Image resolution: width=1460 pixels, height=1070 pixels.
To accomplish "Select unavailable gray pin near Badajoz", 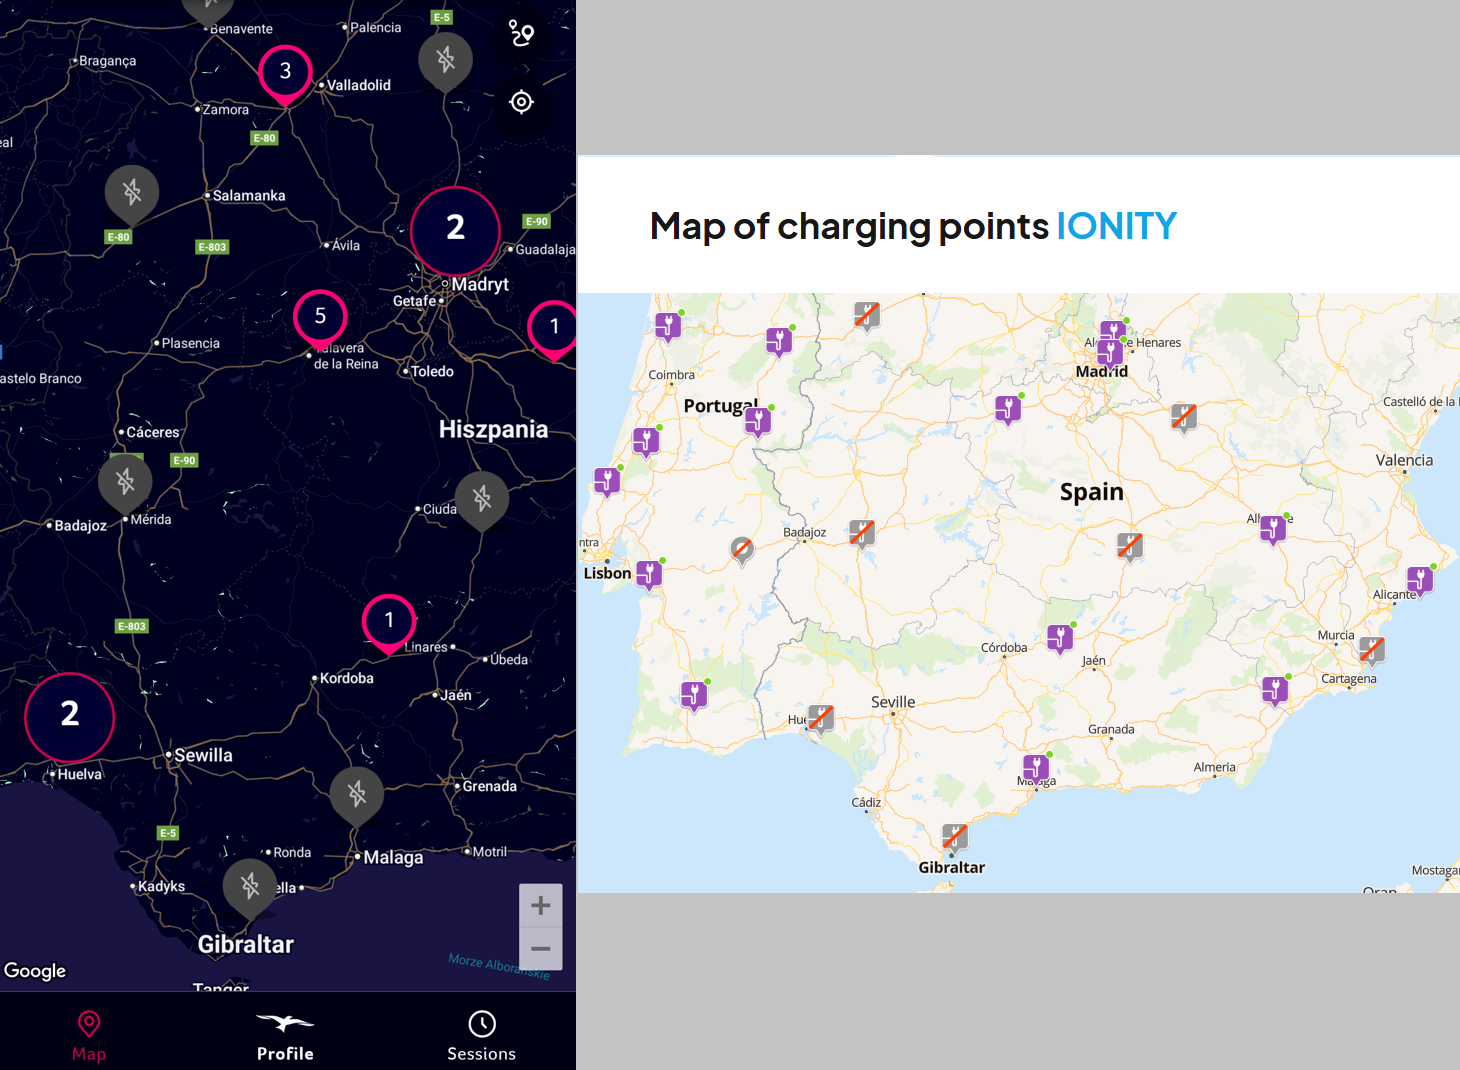I will coord(862,534).
